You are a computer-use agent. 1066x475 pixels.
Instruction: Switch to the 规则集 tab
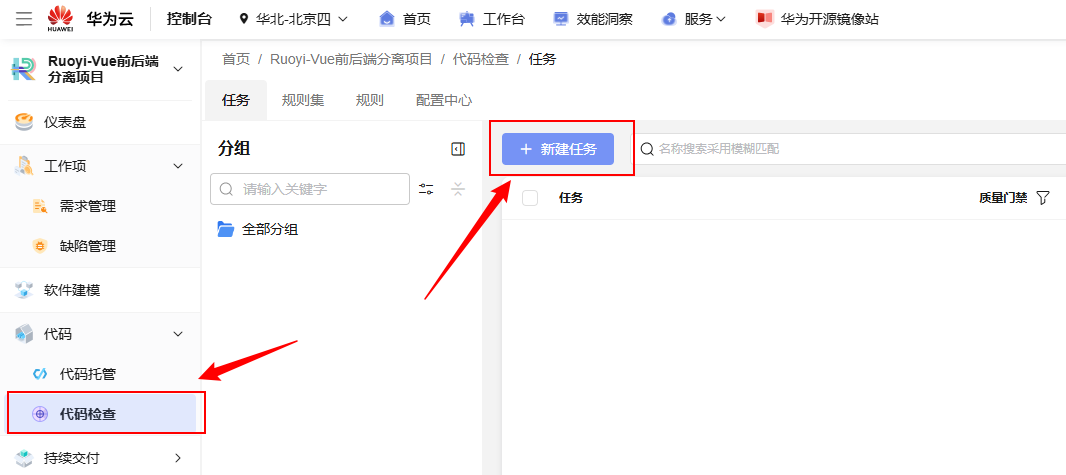[303, 101]
